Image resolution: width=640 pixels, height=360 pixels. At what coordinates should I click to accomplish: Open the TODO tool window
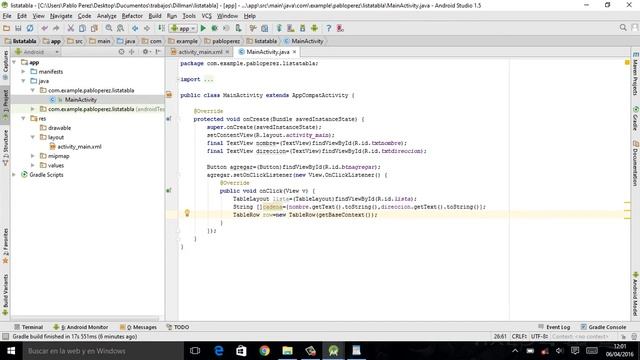[x=178, y=327]
